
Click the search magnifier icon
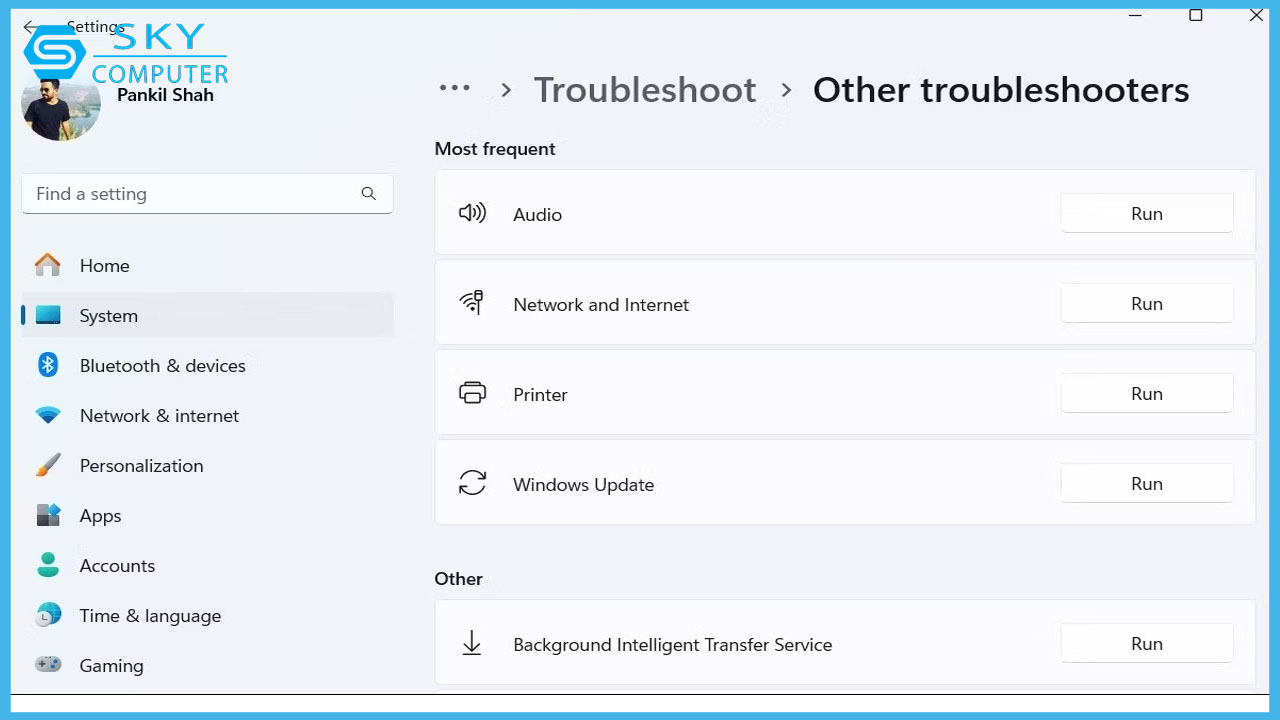(369, 194)
